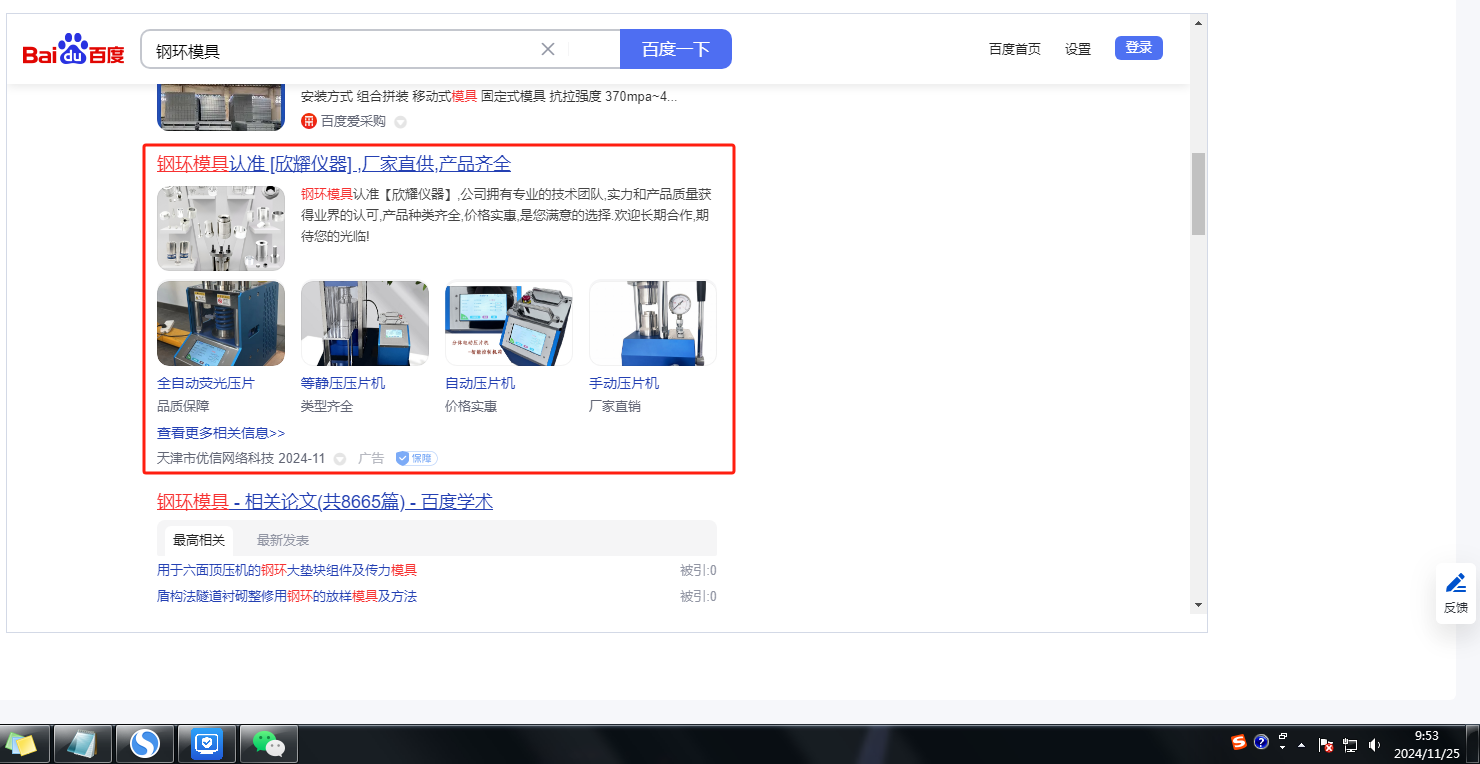Clear the search box with the X icon
This screenshot has height=764, width=1480.
548,49
